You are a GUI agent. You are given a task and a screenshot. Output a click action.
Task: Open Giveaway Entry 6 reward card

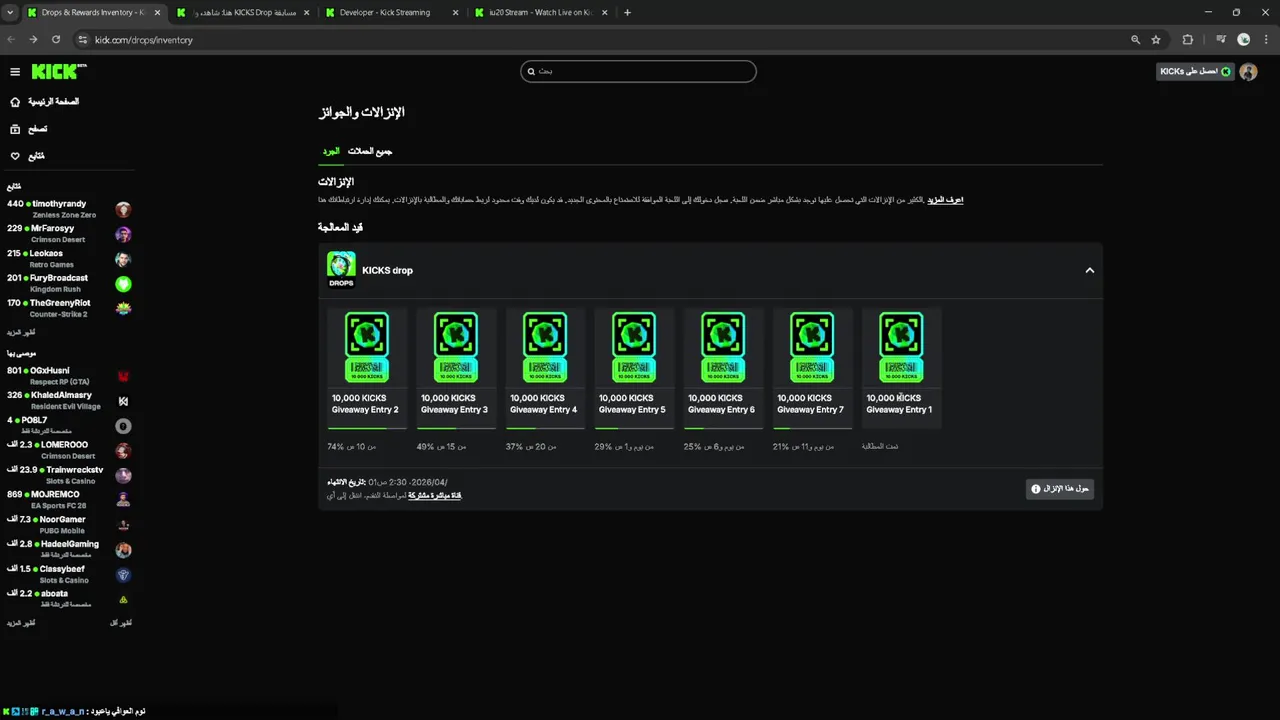coord(723,368)
